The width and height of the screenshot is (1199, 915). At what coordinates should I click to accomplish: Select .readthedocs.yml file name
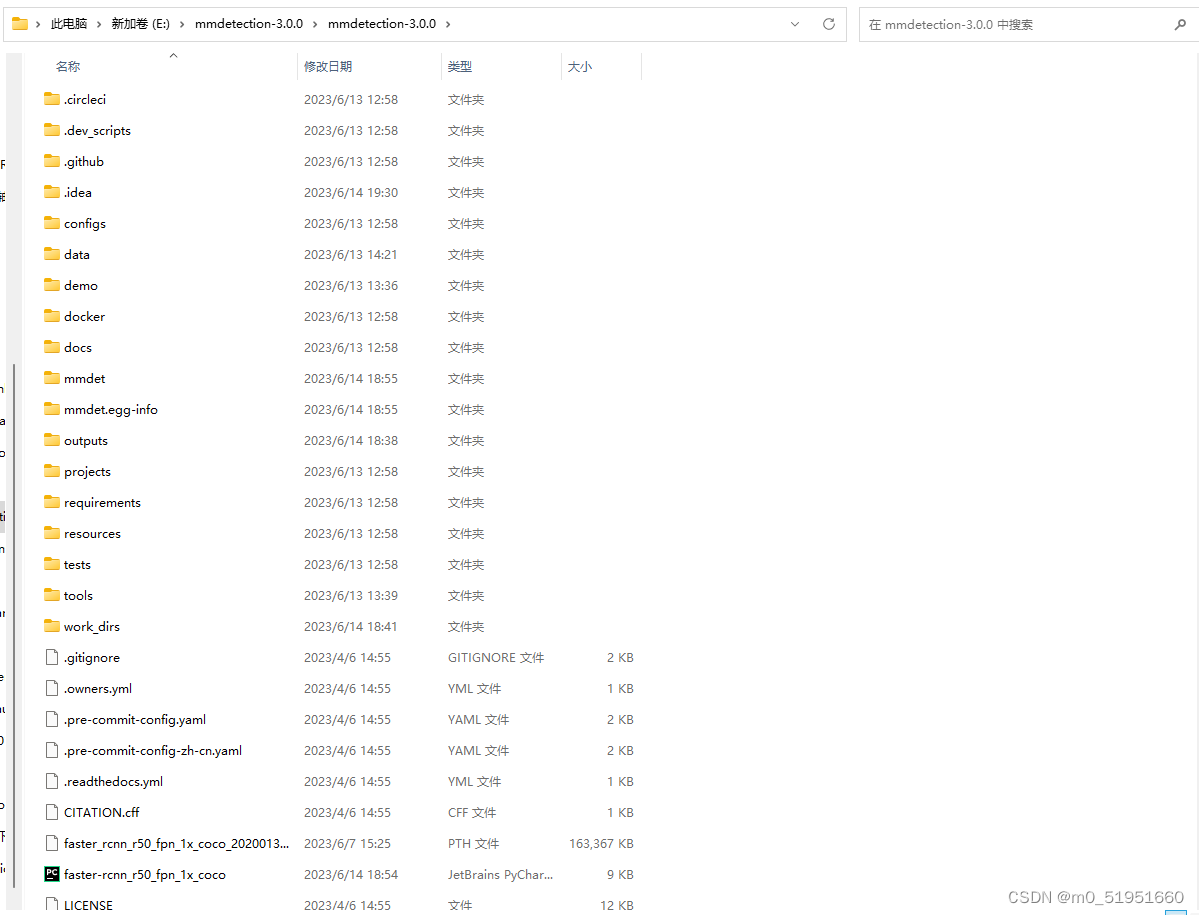coord(113,781)
